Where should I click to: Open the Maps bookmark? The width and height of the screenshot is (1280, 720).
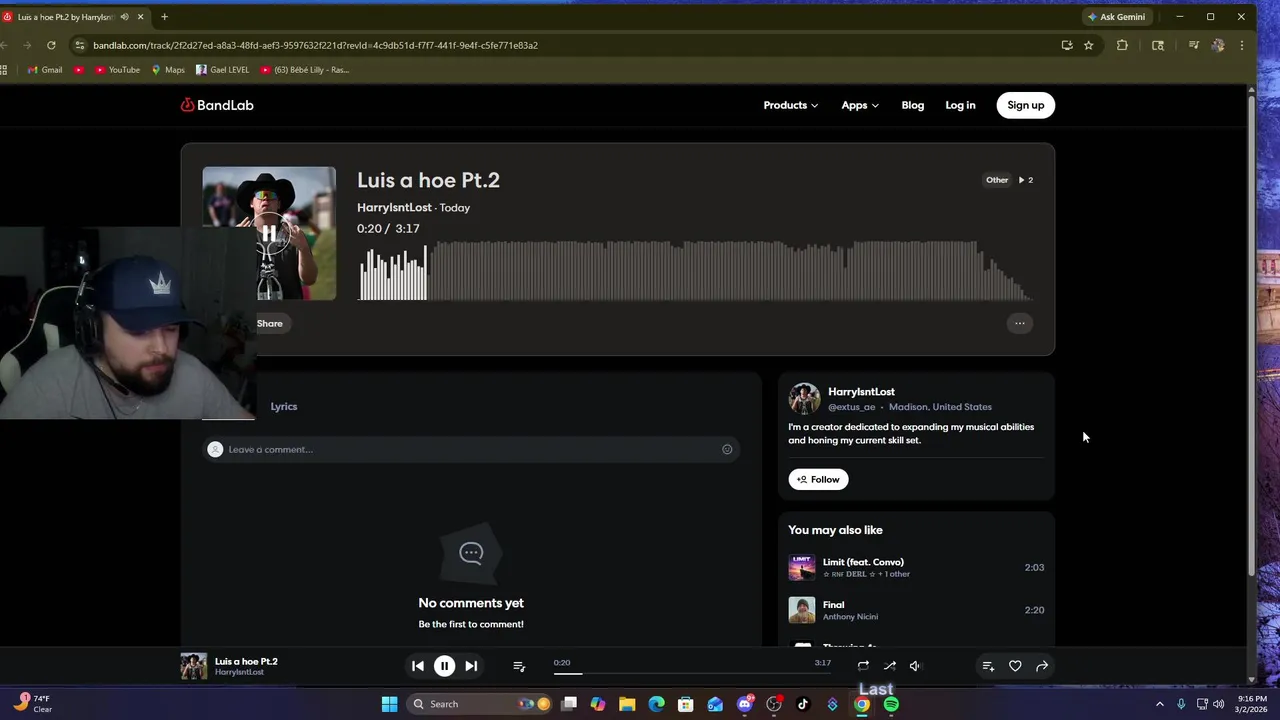pos(168,70)
